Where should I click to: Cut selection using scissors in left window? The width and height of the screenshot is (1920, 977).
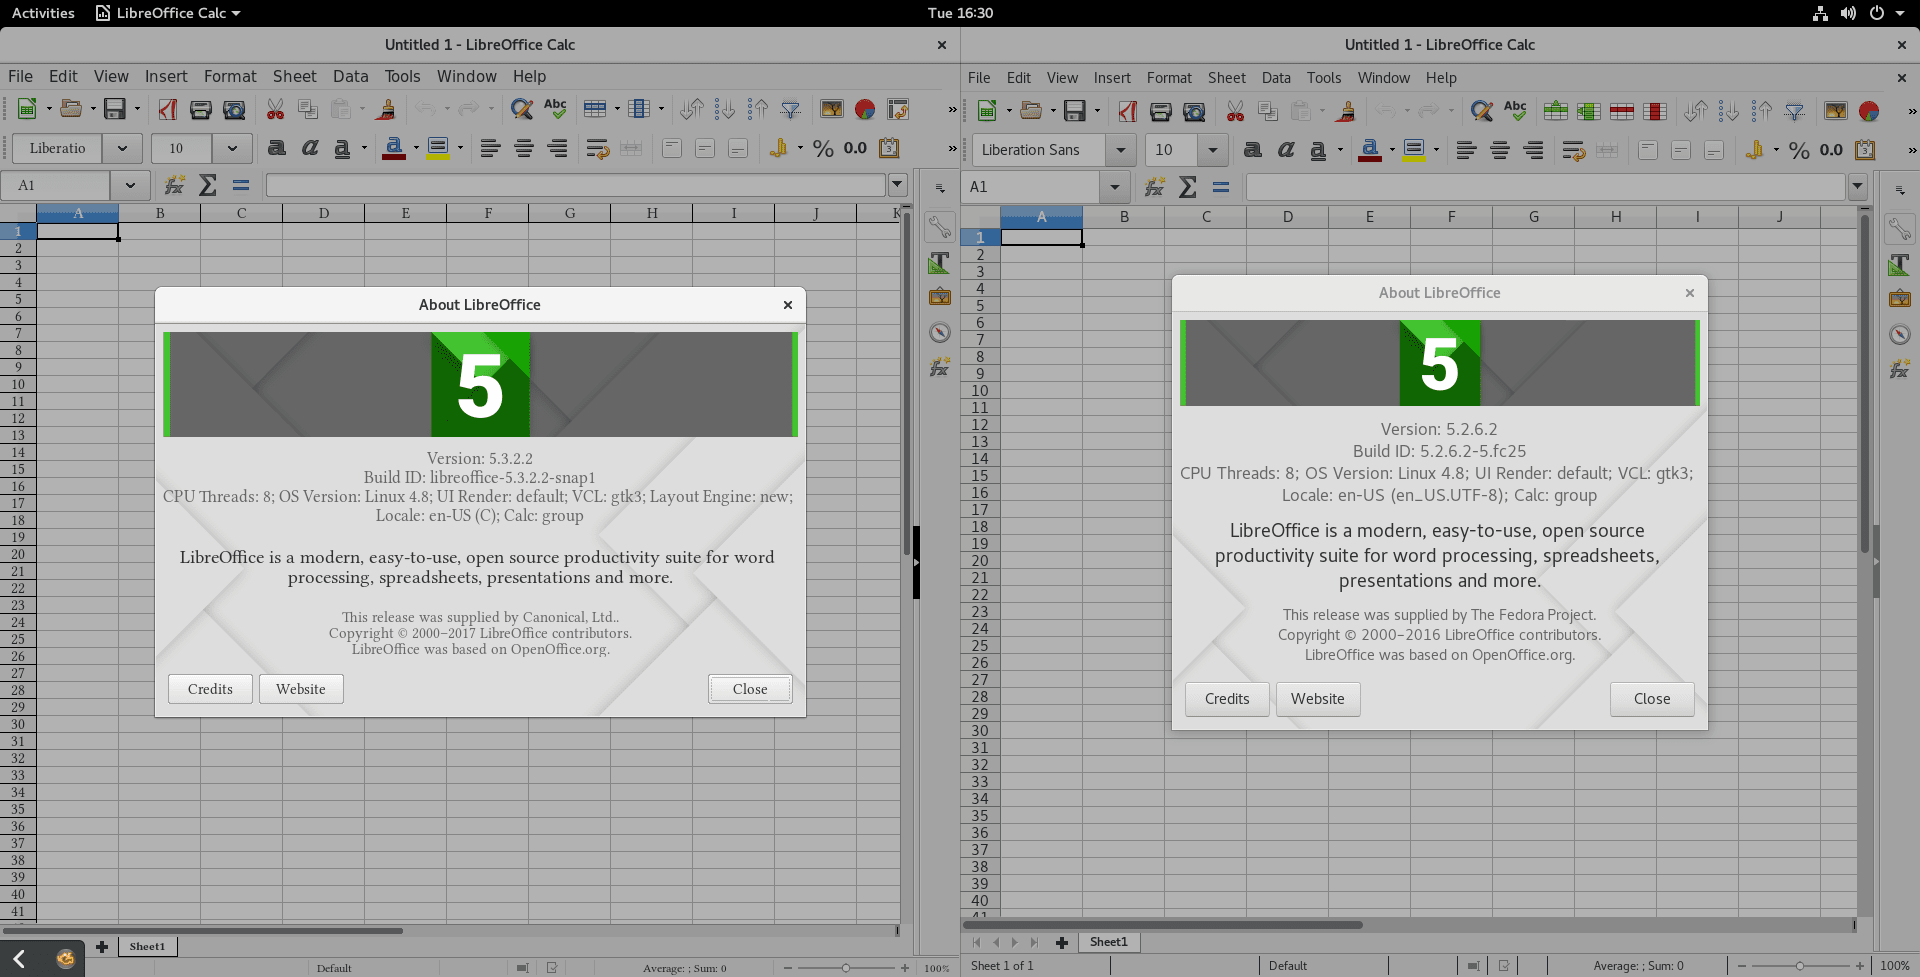click(276, 109)
